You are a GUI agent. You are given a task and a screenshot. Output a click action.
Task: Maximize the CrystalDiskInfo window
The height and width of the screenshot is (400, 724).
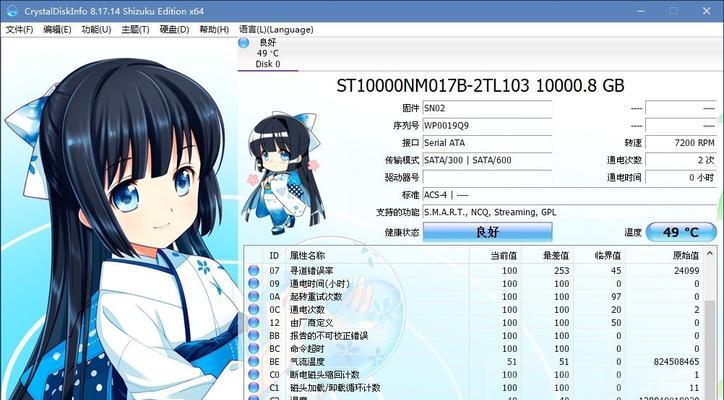(x=673, y=11)
